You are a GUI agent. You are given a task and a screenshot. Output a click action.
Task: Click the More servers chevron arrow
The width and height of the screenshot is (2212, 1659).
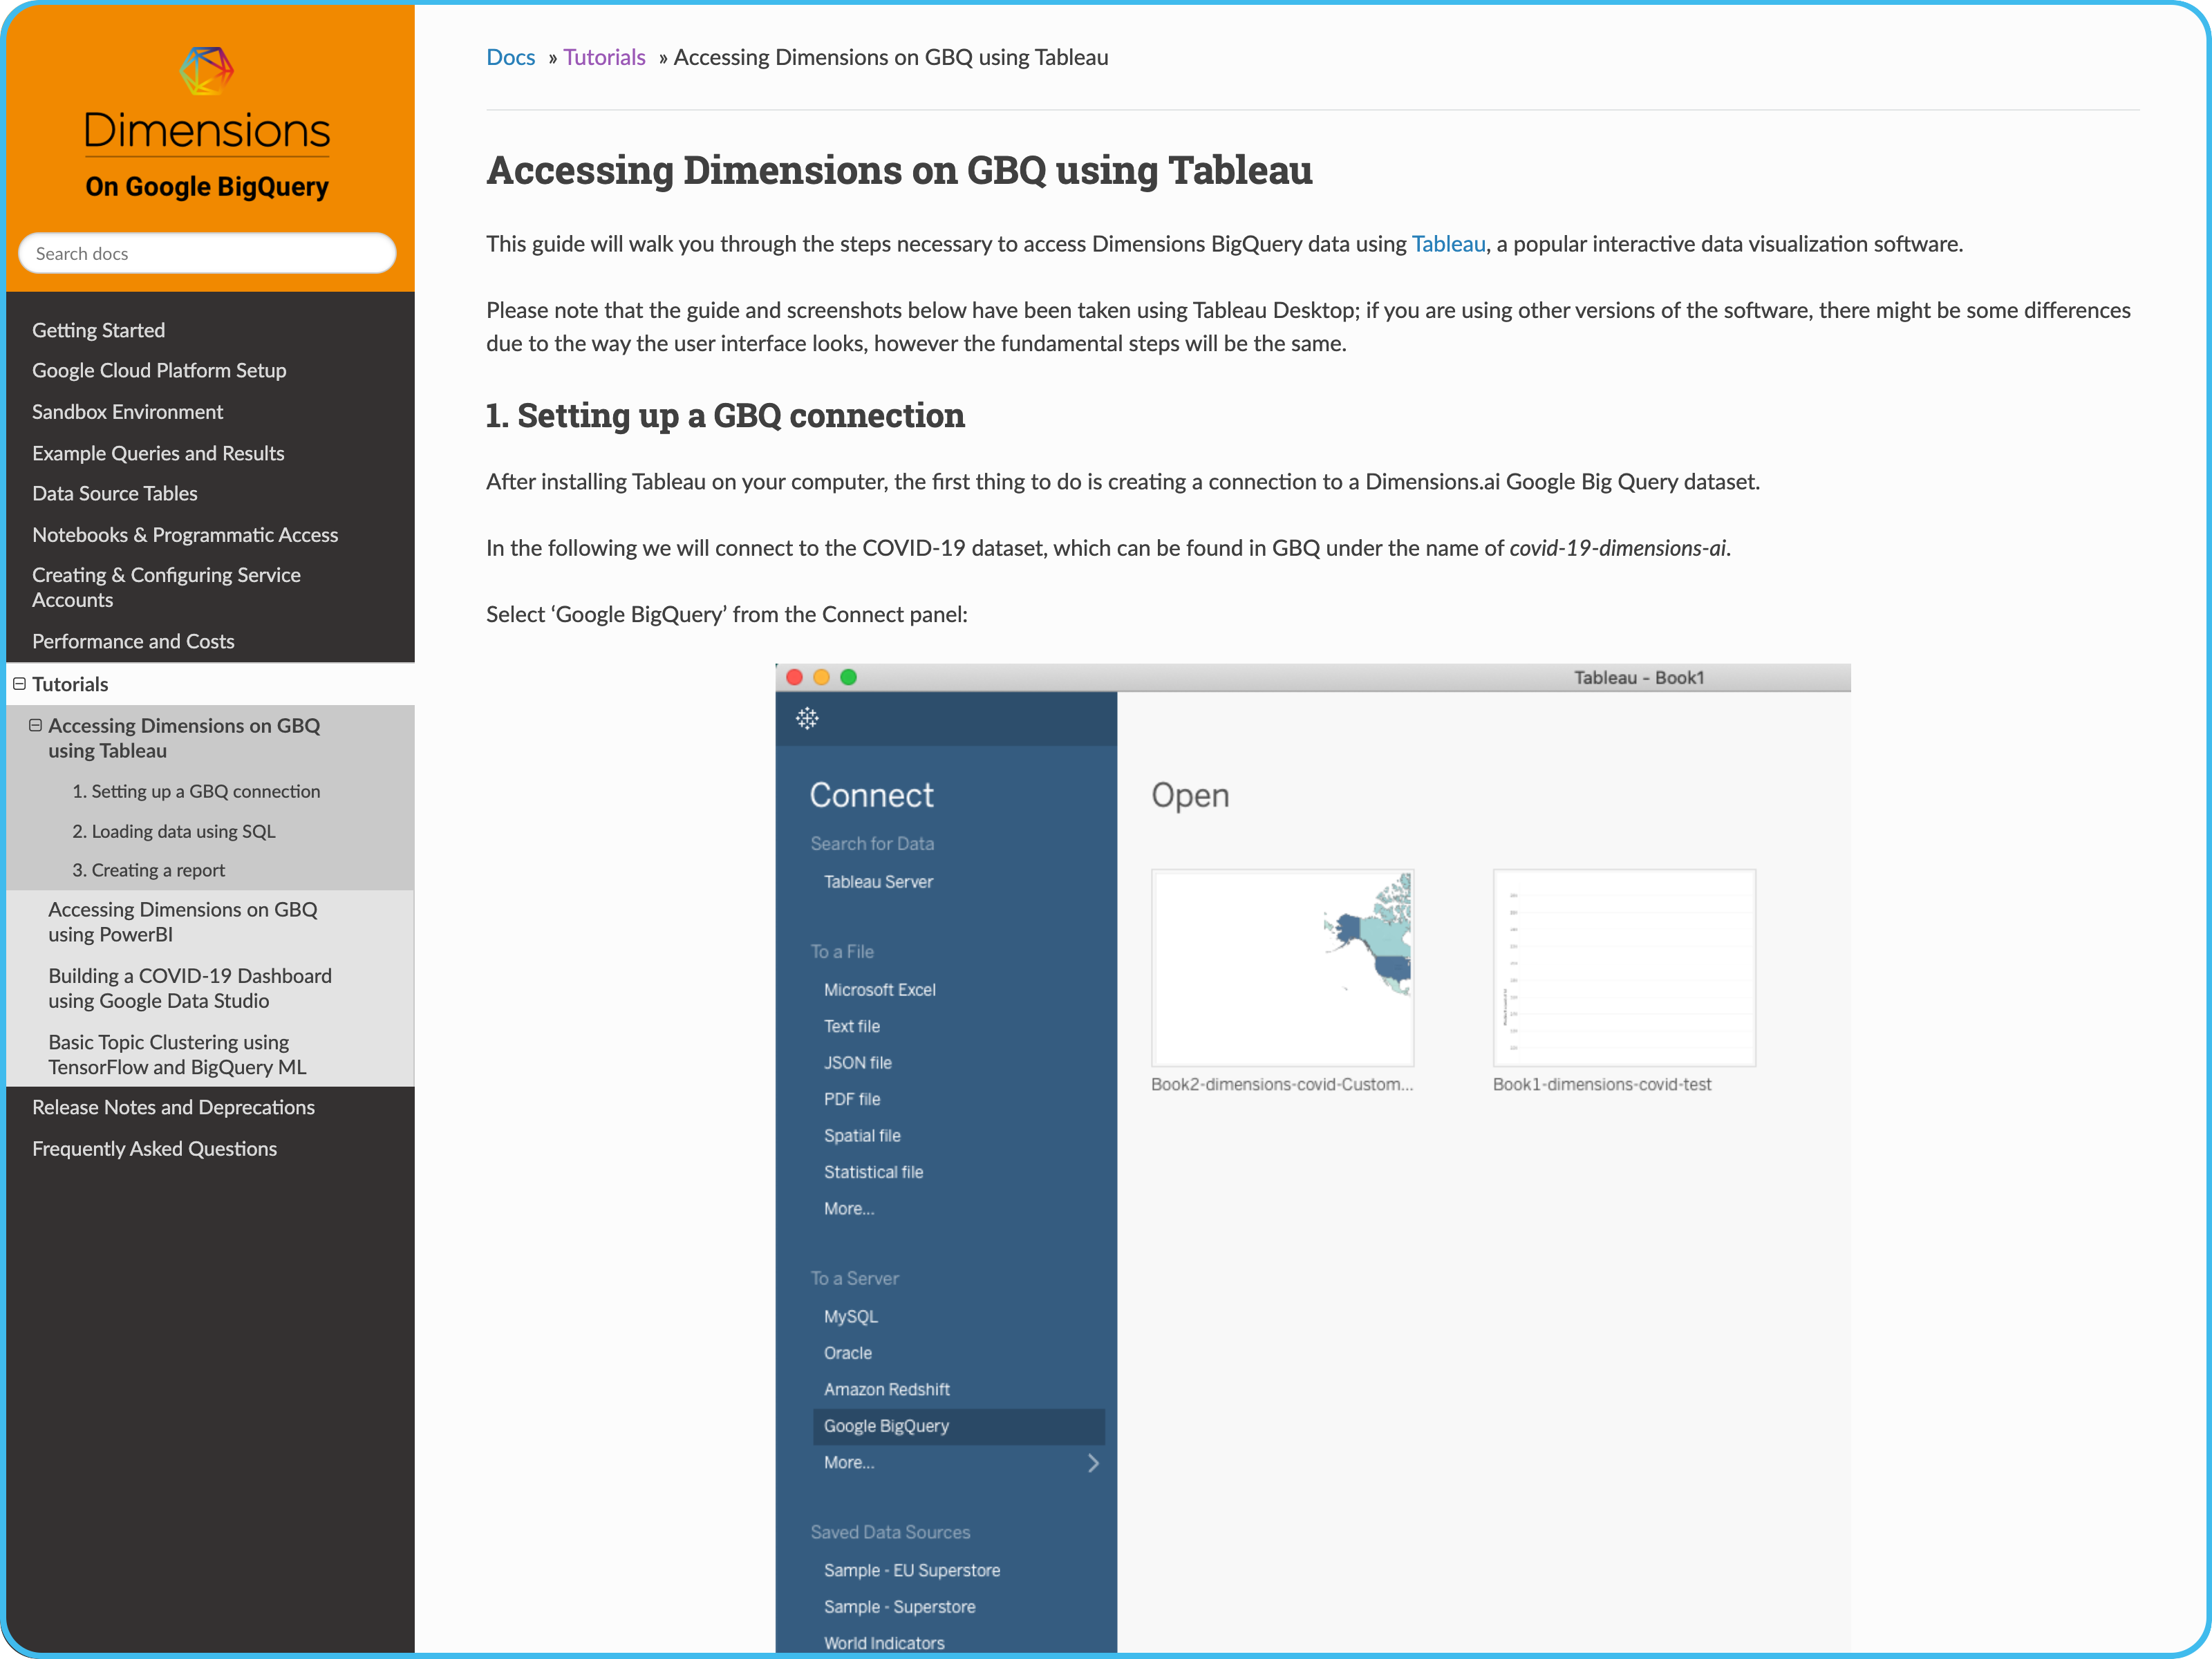point(1093,1463)
